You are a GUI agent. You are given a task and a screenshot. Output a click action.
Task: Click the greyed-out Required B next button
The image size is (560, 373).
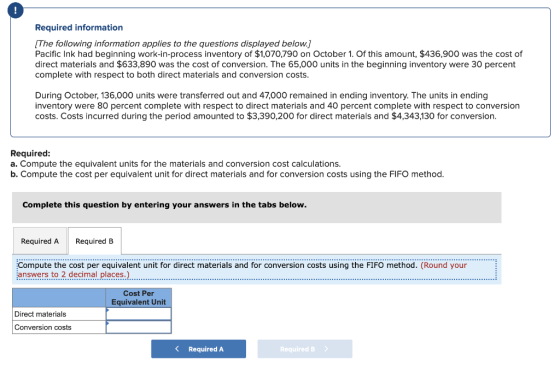pyautogui.click(x=305, y=349)
